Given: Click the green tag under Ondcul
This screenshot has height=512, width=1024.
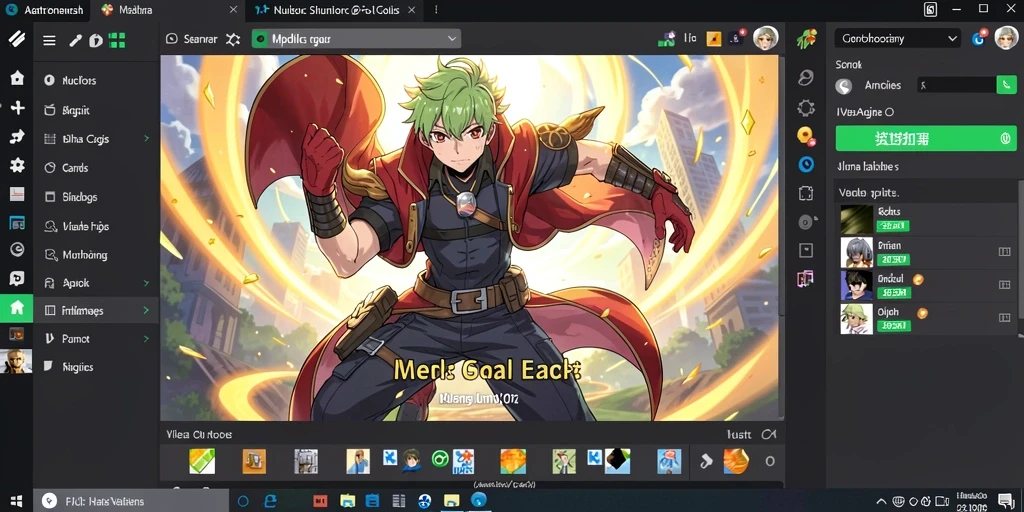Looking at the screenshot, I should 892,293.
